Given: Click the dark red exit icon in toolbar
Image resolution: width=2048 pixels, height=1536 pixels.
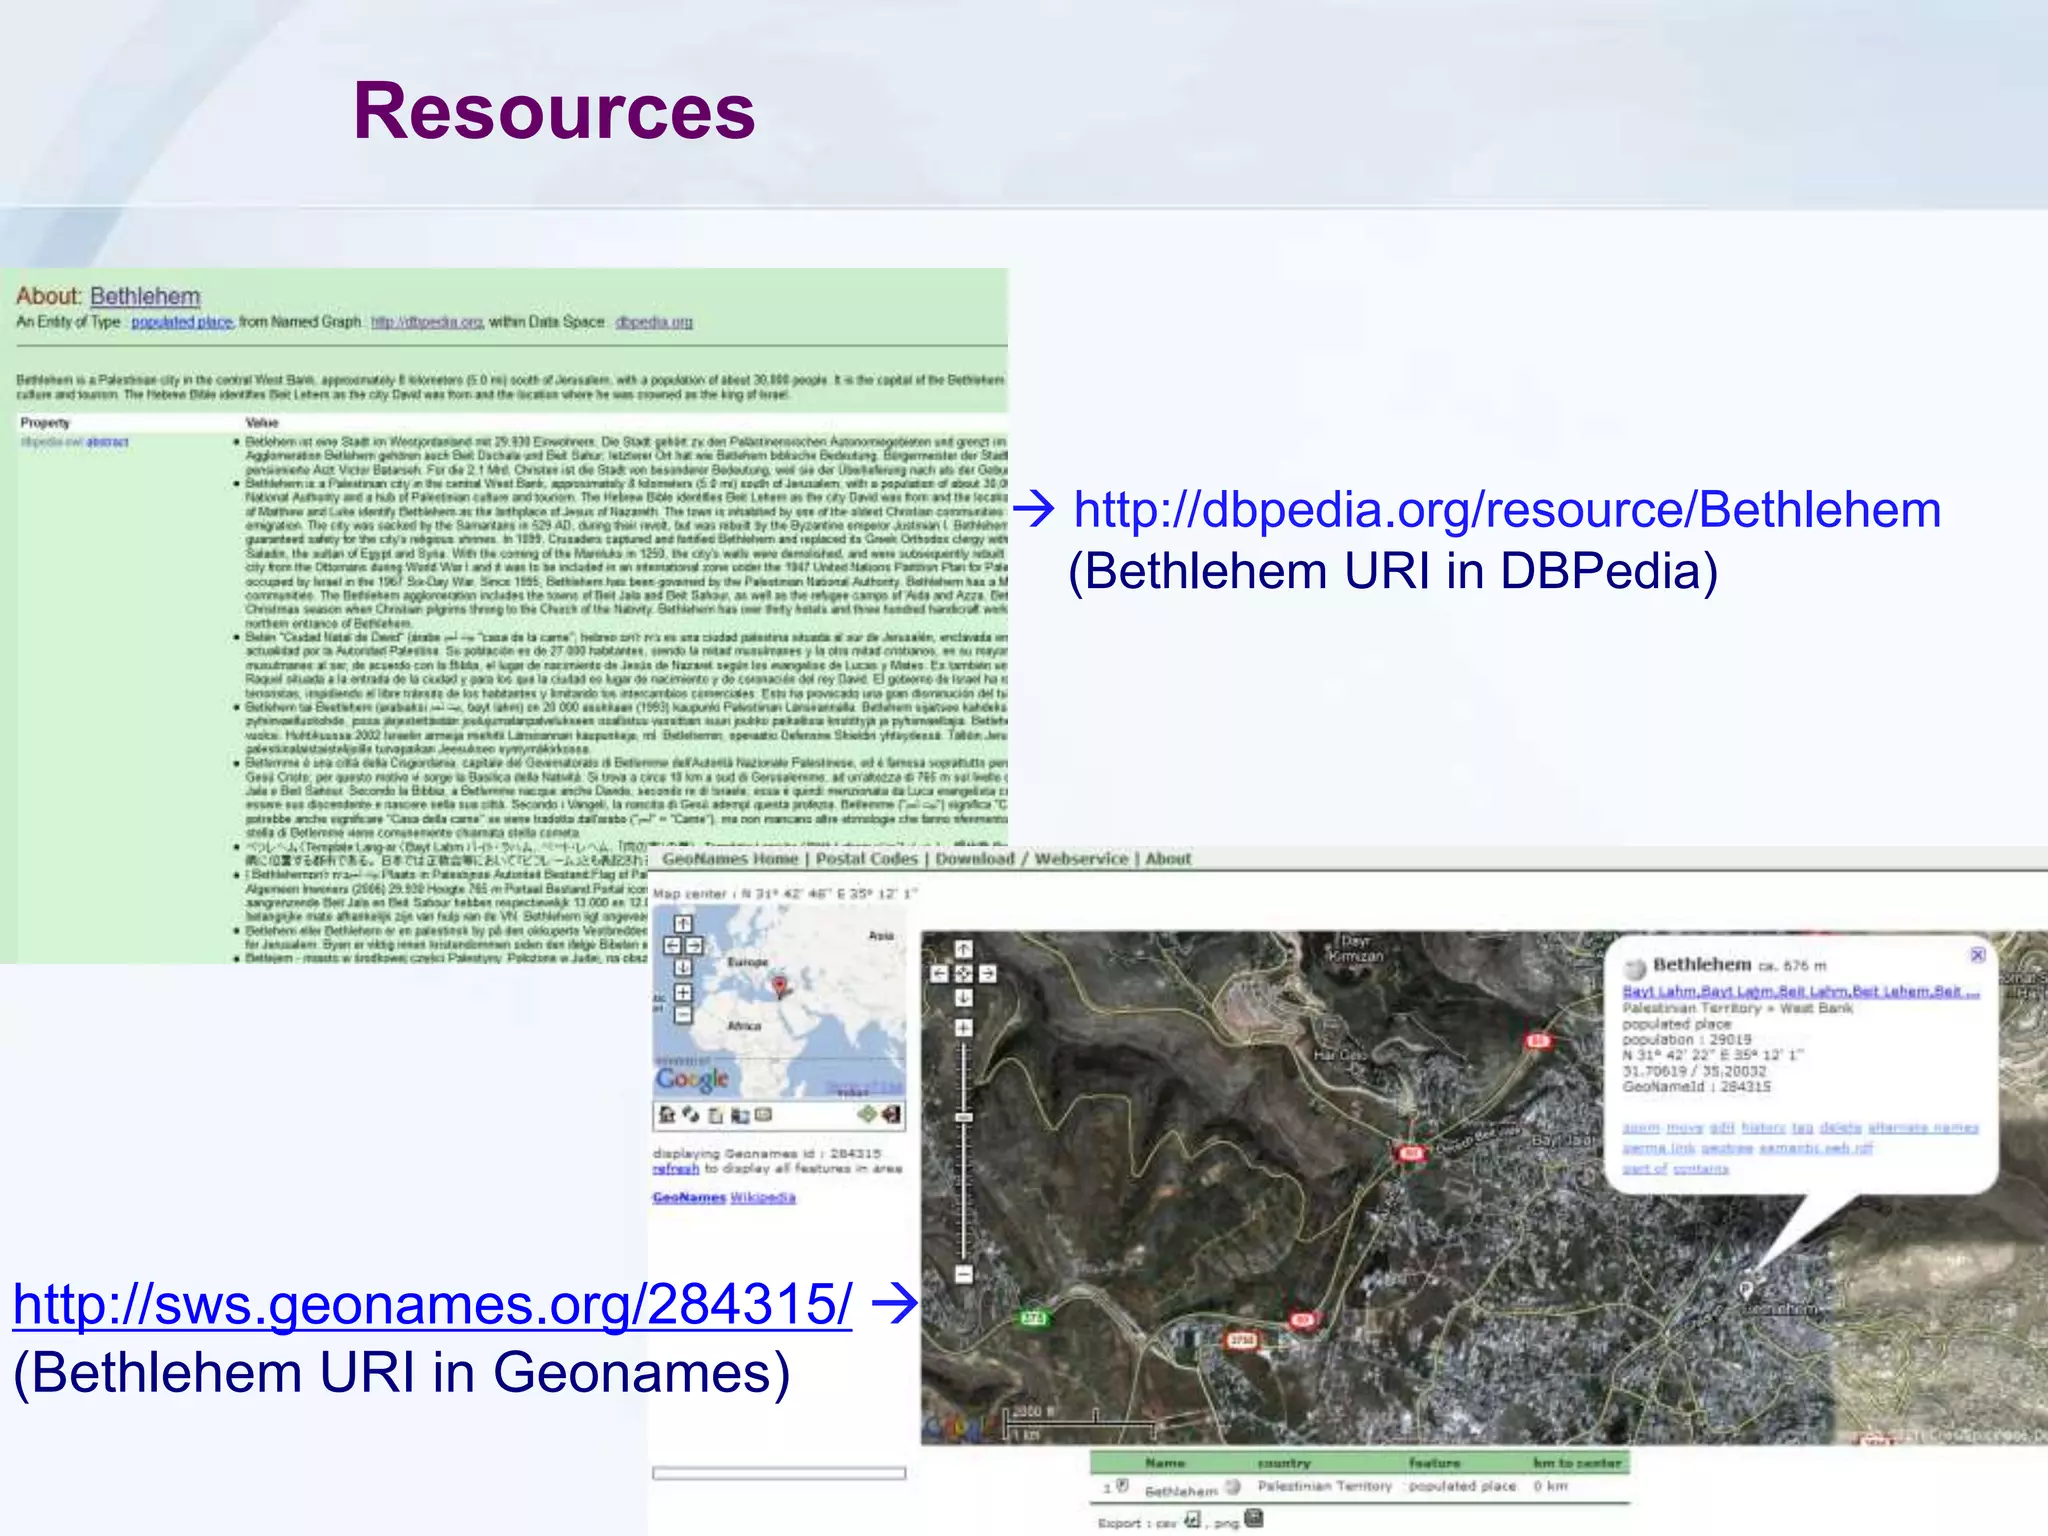Looking at the screenshot, I should (x=890, y=1114).
